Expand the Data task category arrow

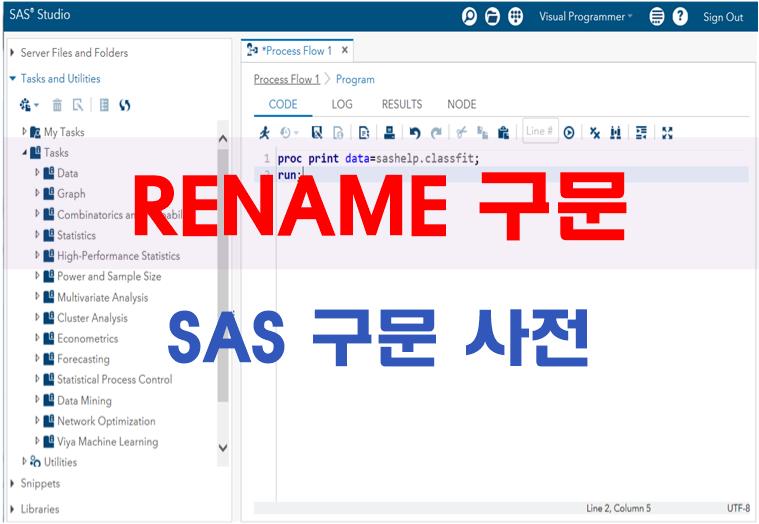37,172
